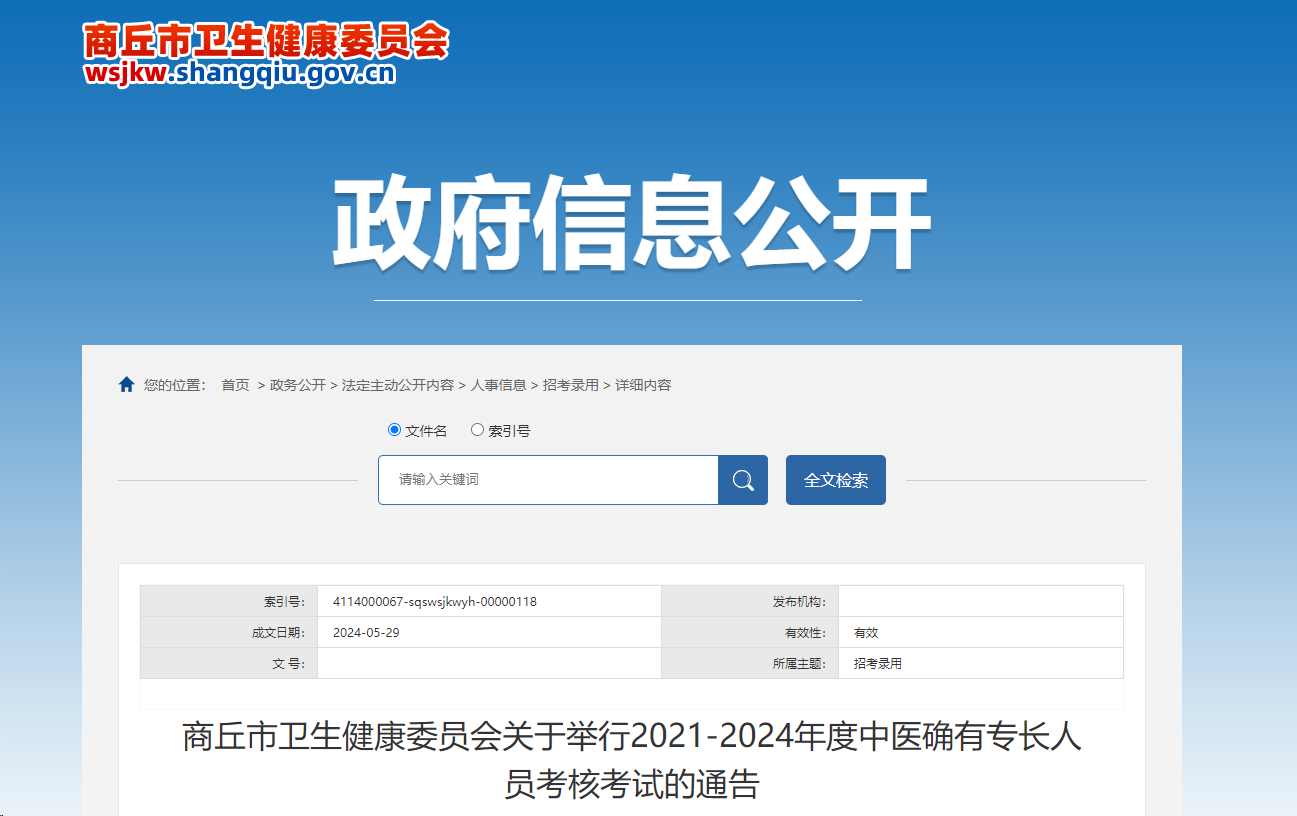Open 招考录用 breadcrumb link
The image size is (1297, 816).
coord(571,385)
